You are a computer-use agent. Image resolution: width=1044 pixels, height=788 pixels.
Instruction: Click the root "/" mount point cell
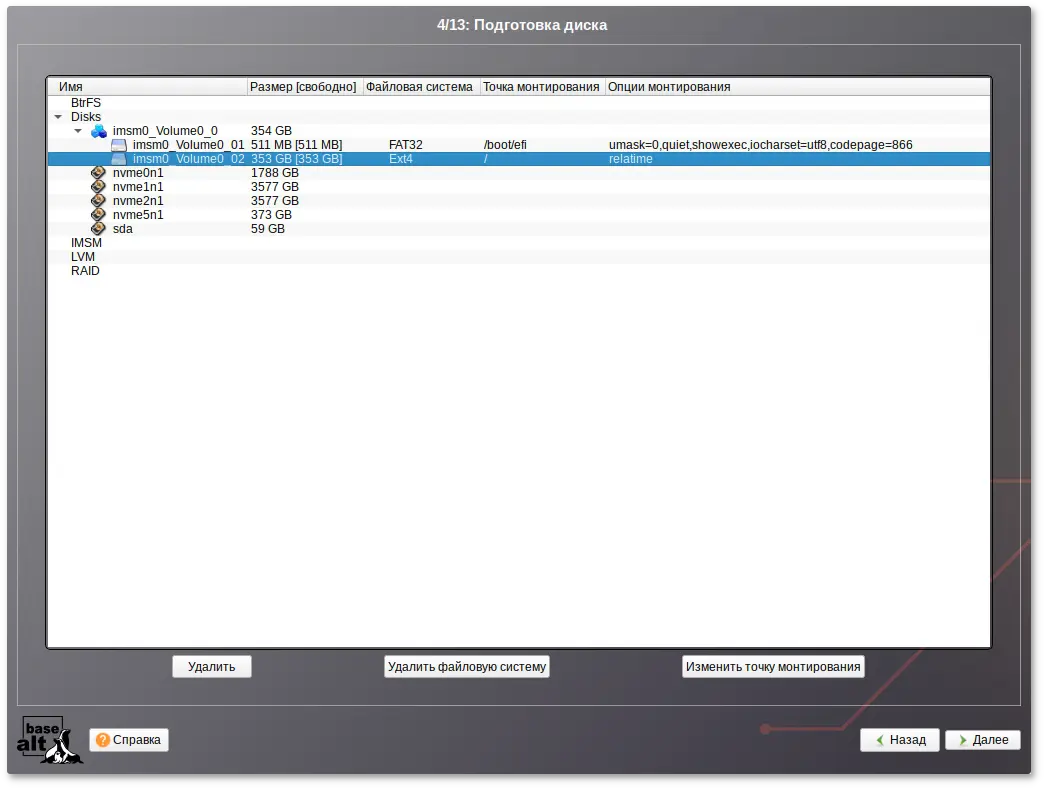[485, 159]
